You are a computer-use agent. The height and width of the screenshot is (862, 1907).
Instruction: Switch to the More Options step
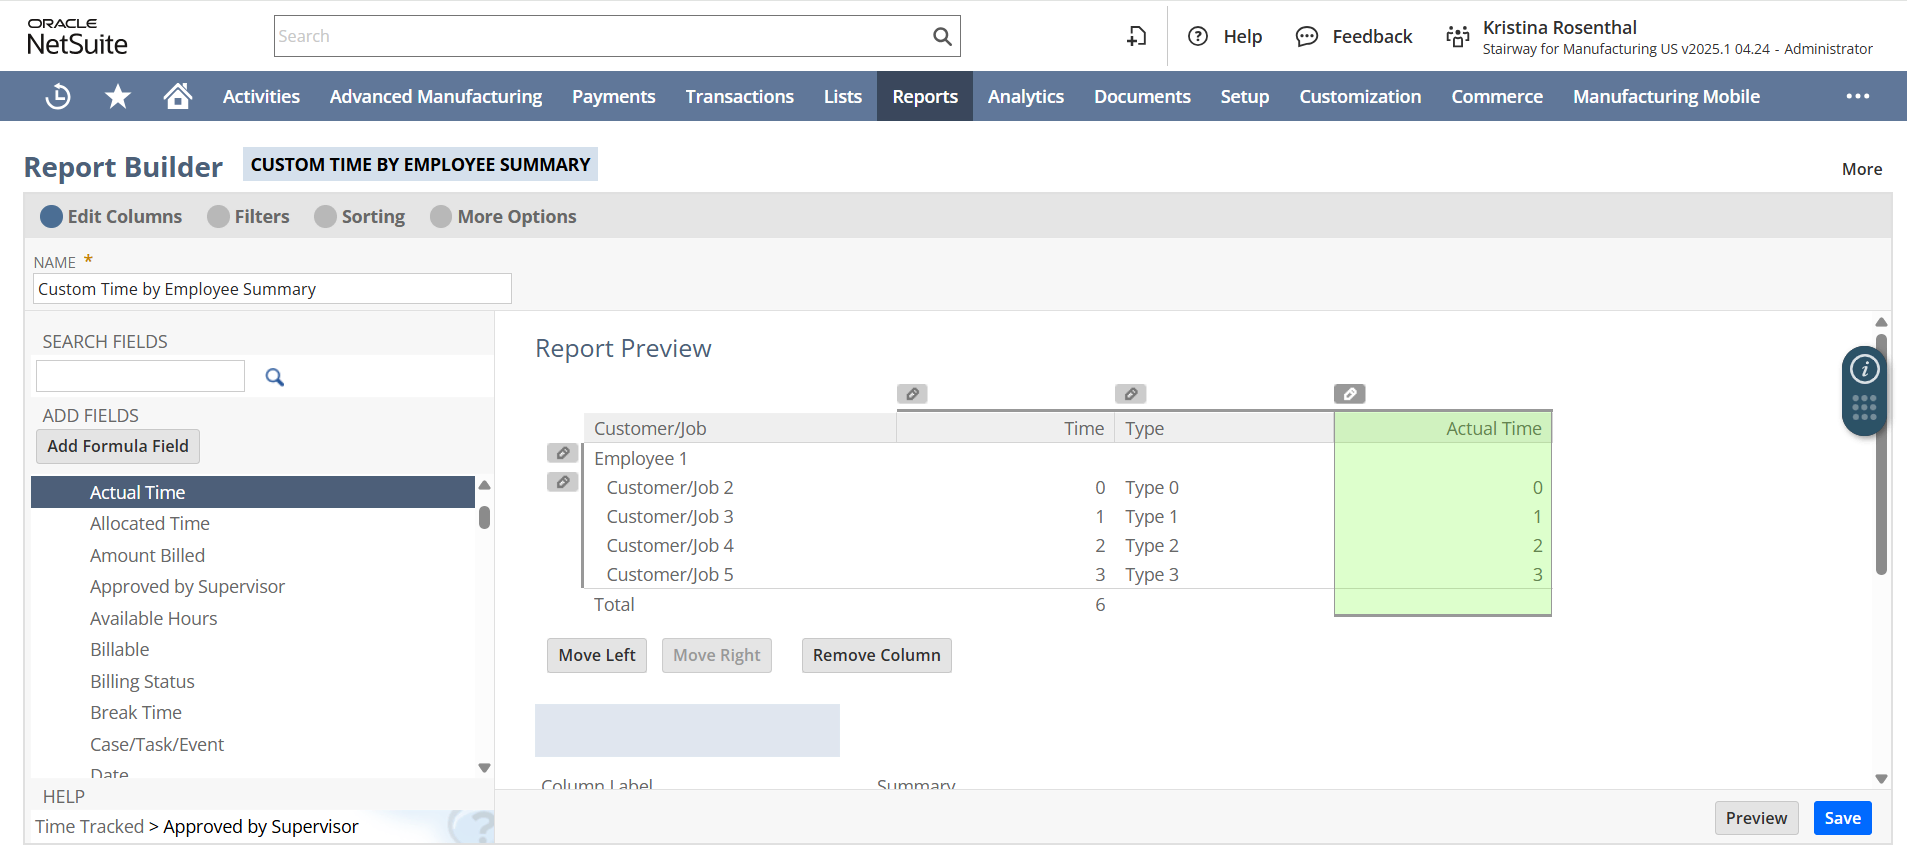click(503, 217)
